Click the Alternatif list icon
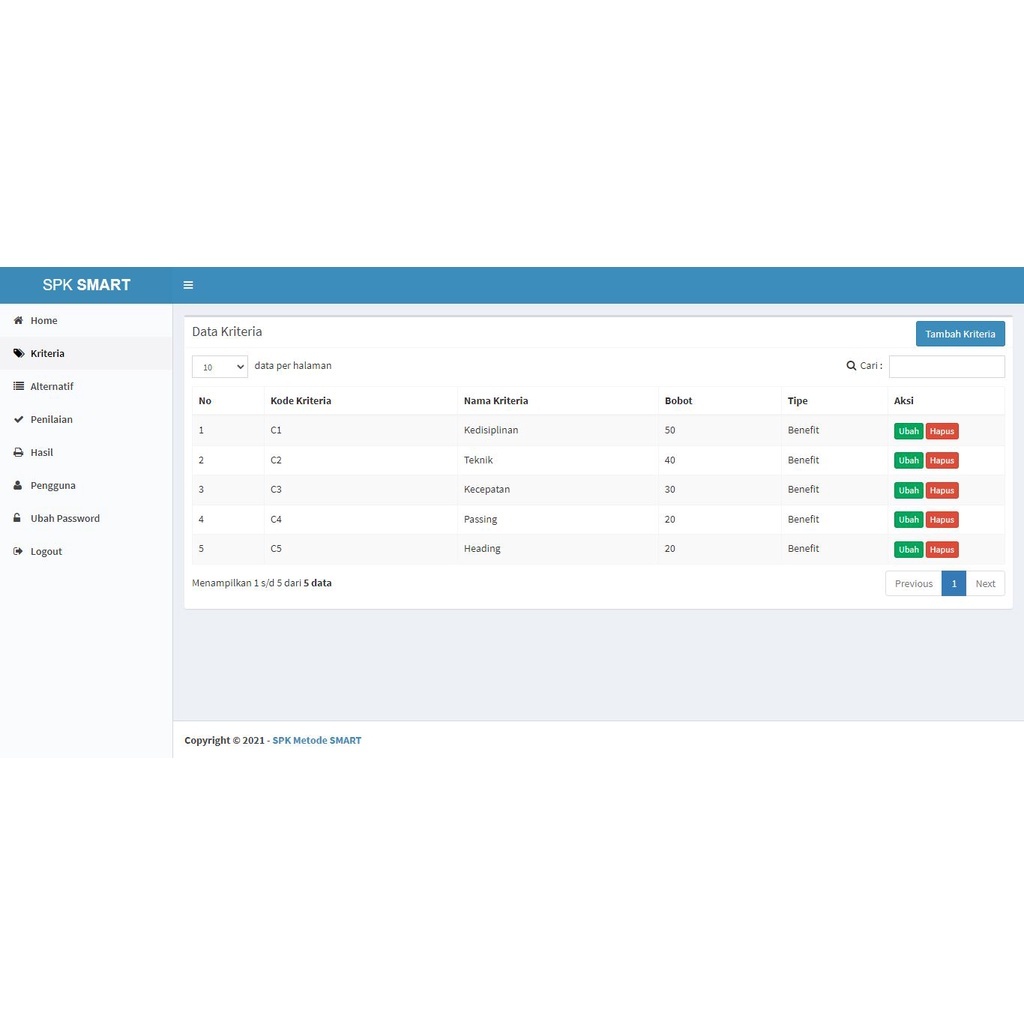The image size is (1024, 1024). [18, 387]
